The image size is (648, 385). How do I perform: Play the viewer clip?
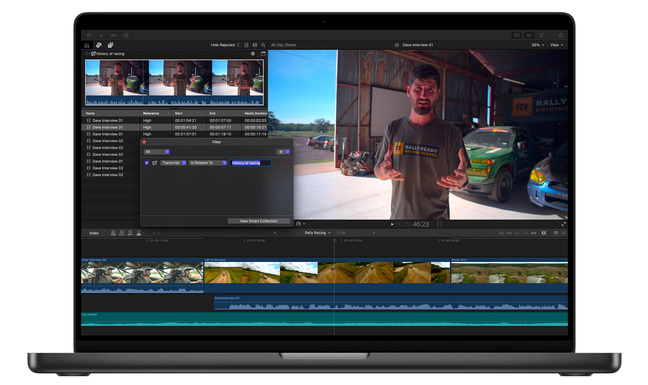(392, 224)
